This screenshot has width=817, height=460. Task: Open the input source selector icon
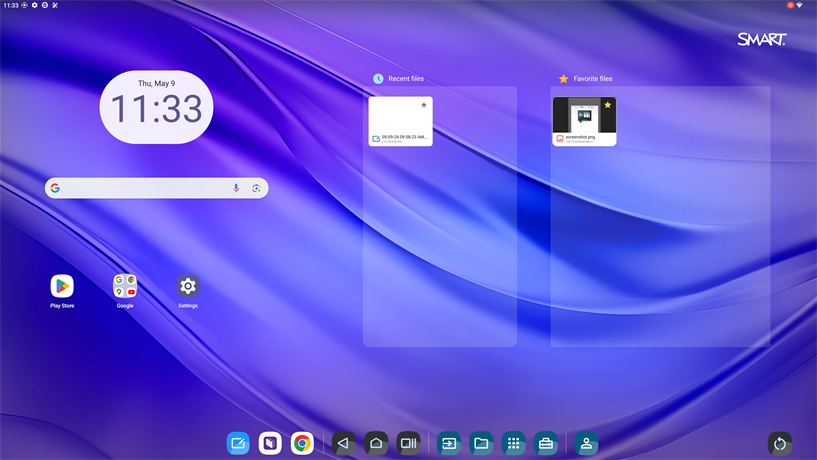tap(450, 443)
